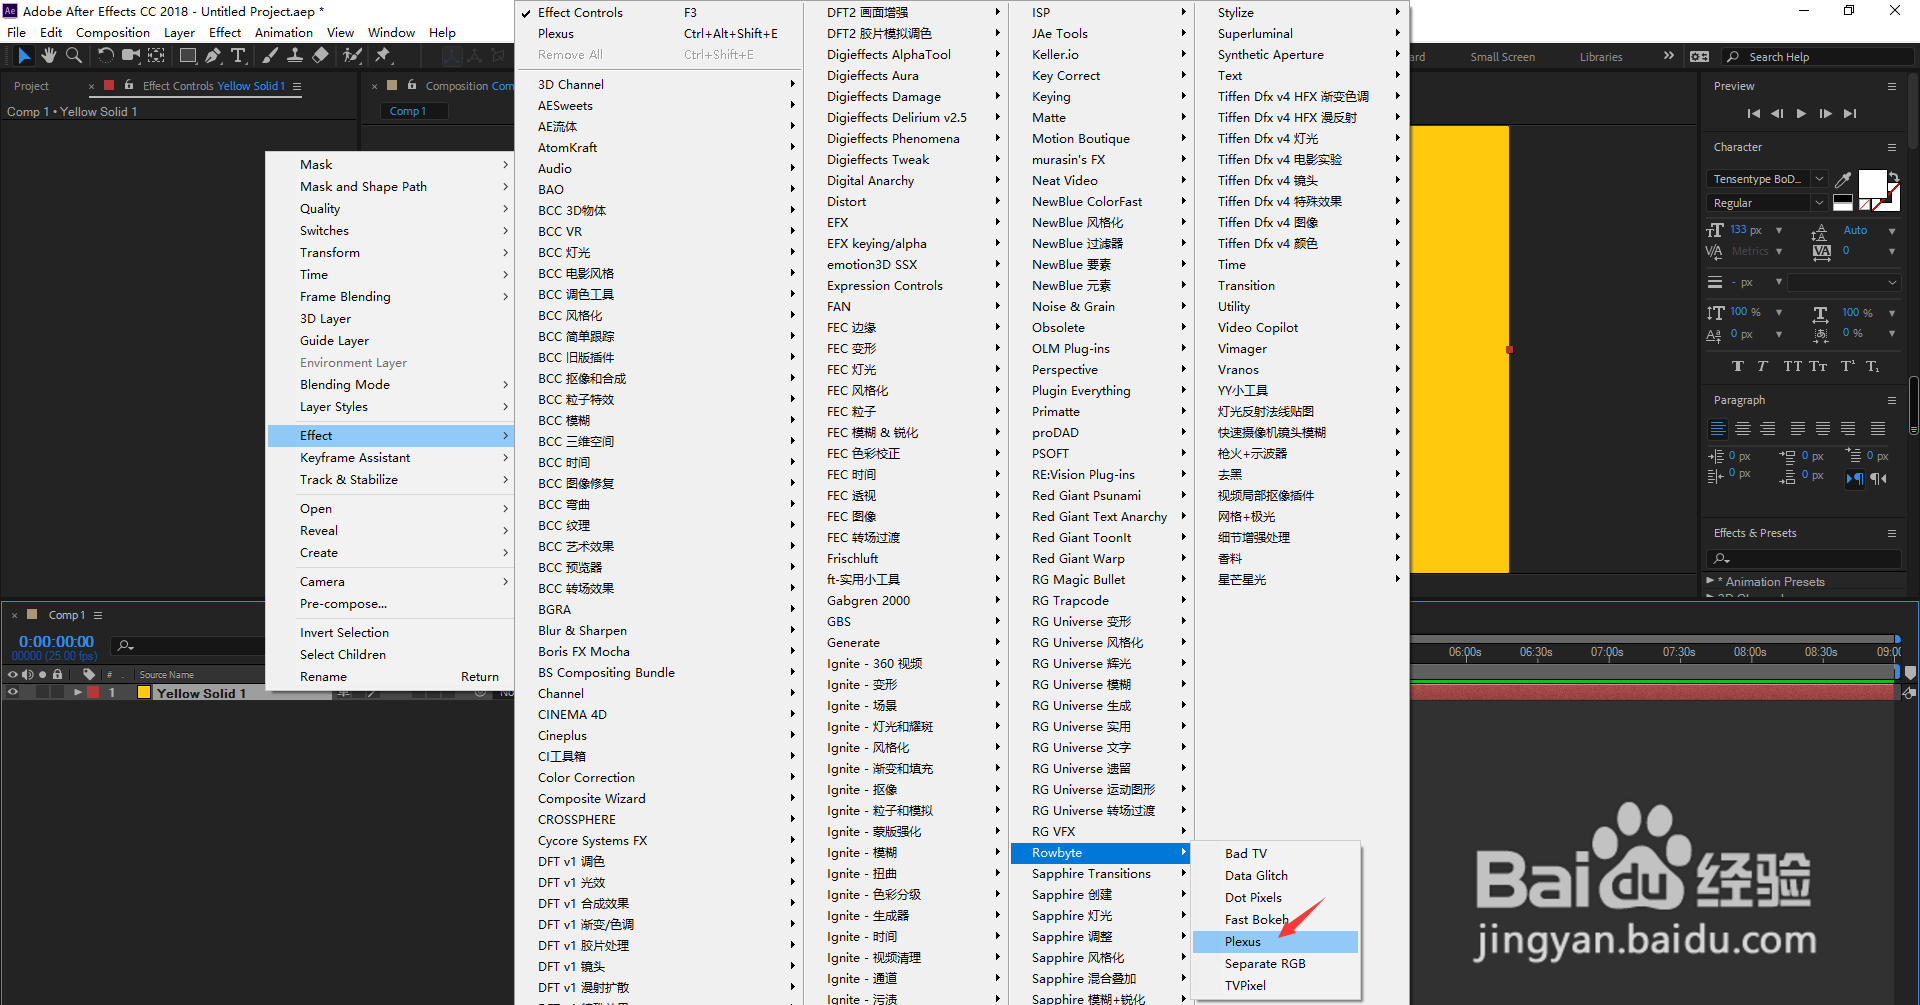
Task: Set left-to-right text direction
Action: tap(1854, 478)
